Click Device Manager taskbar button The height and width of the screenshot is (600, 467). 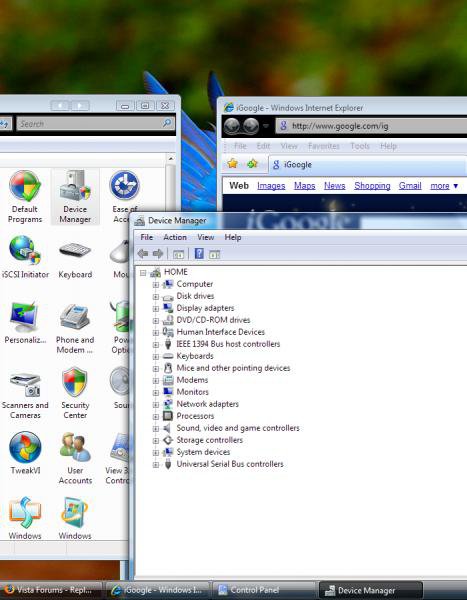(371, 590)
